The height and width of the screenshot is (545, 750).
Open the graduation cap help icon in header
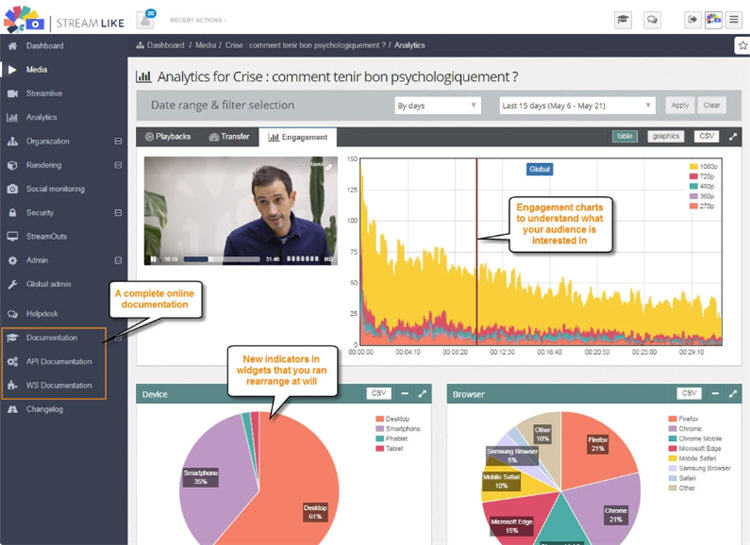coord(623,20)
